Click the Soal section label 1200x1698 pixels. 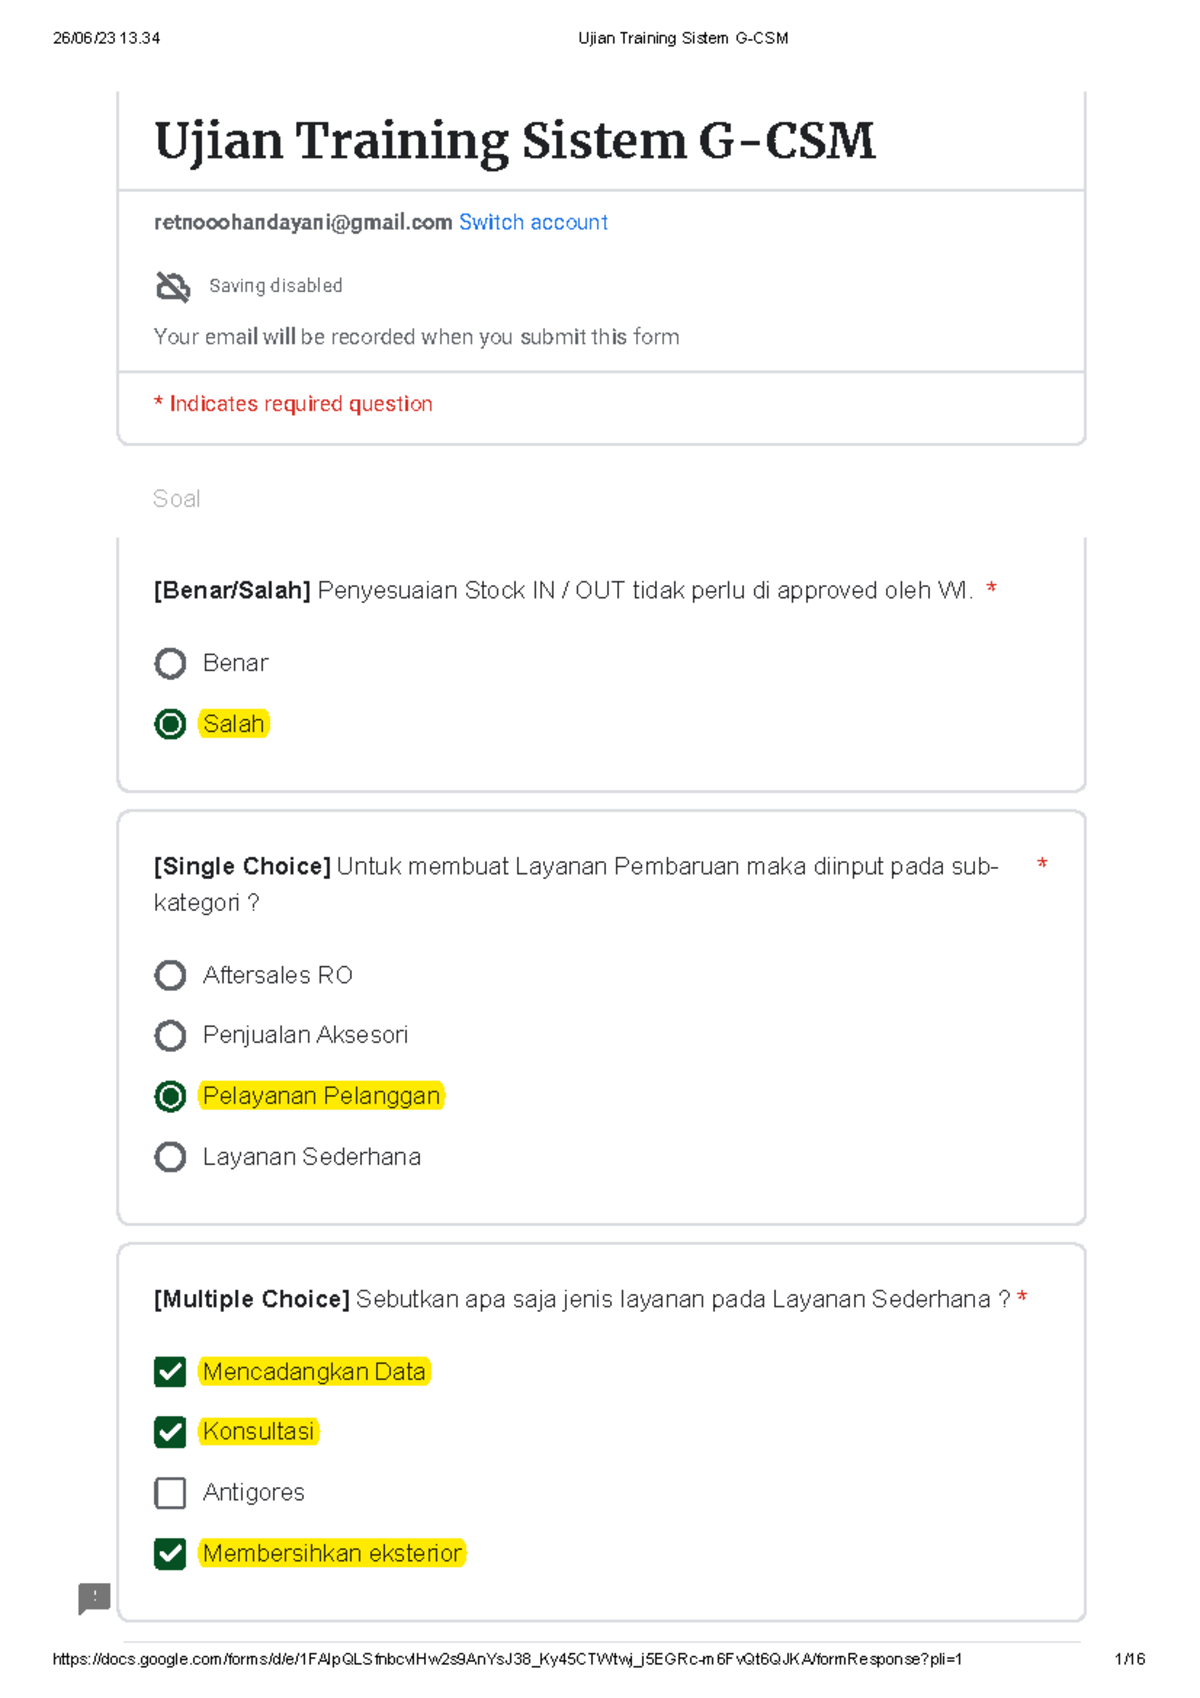point(176,499)
